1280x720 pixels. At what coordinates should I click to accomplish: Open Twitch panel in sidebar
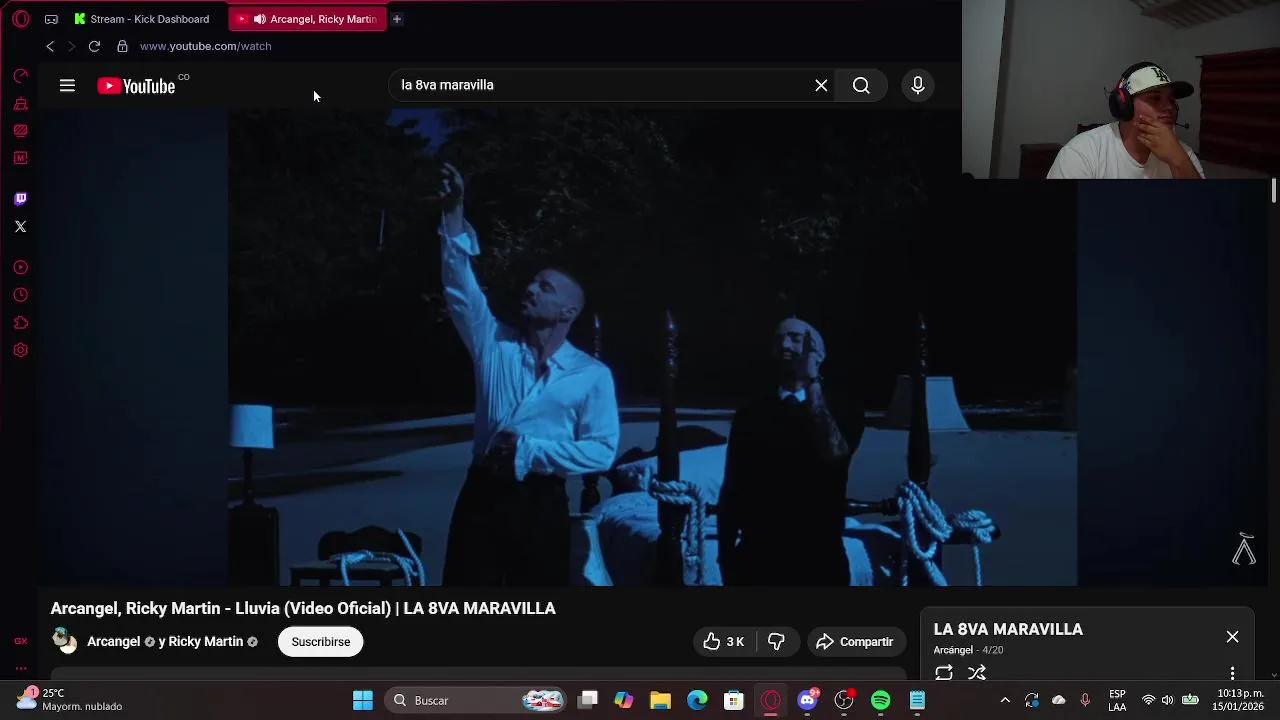point(20,199)
